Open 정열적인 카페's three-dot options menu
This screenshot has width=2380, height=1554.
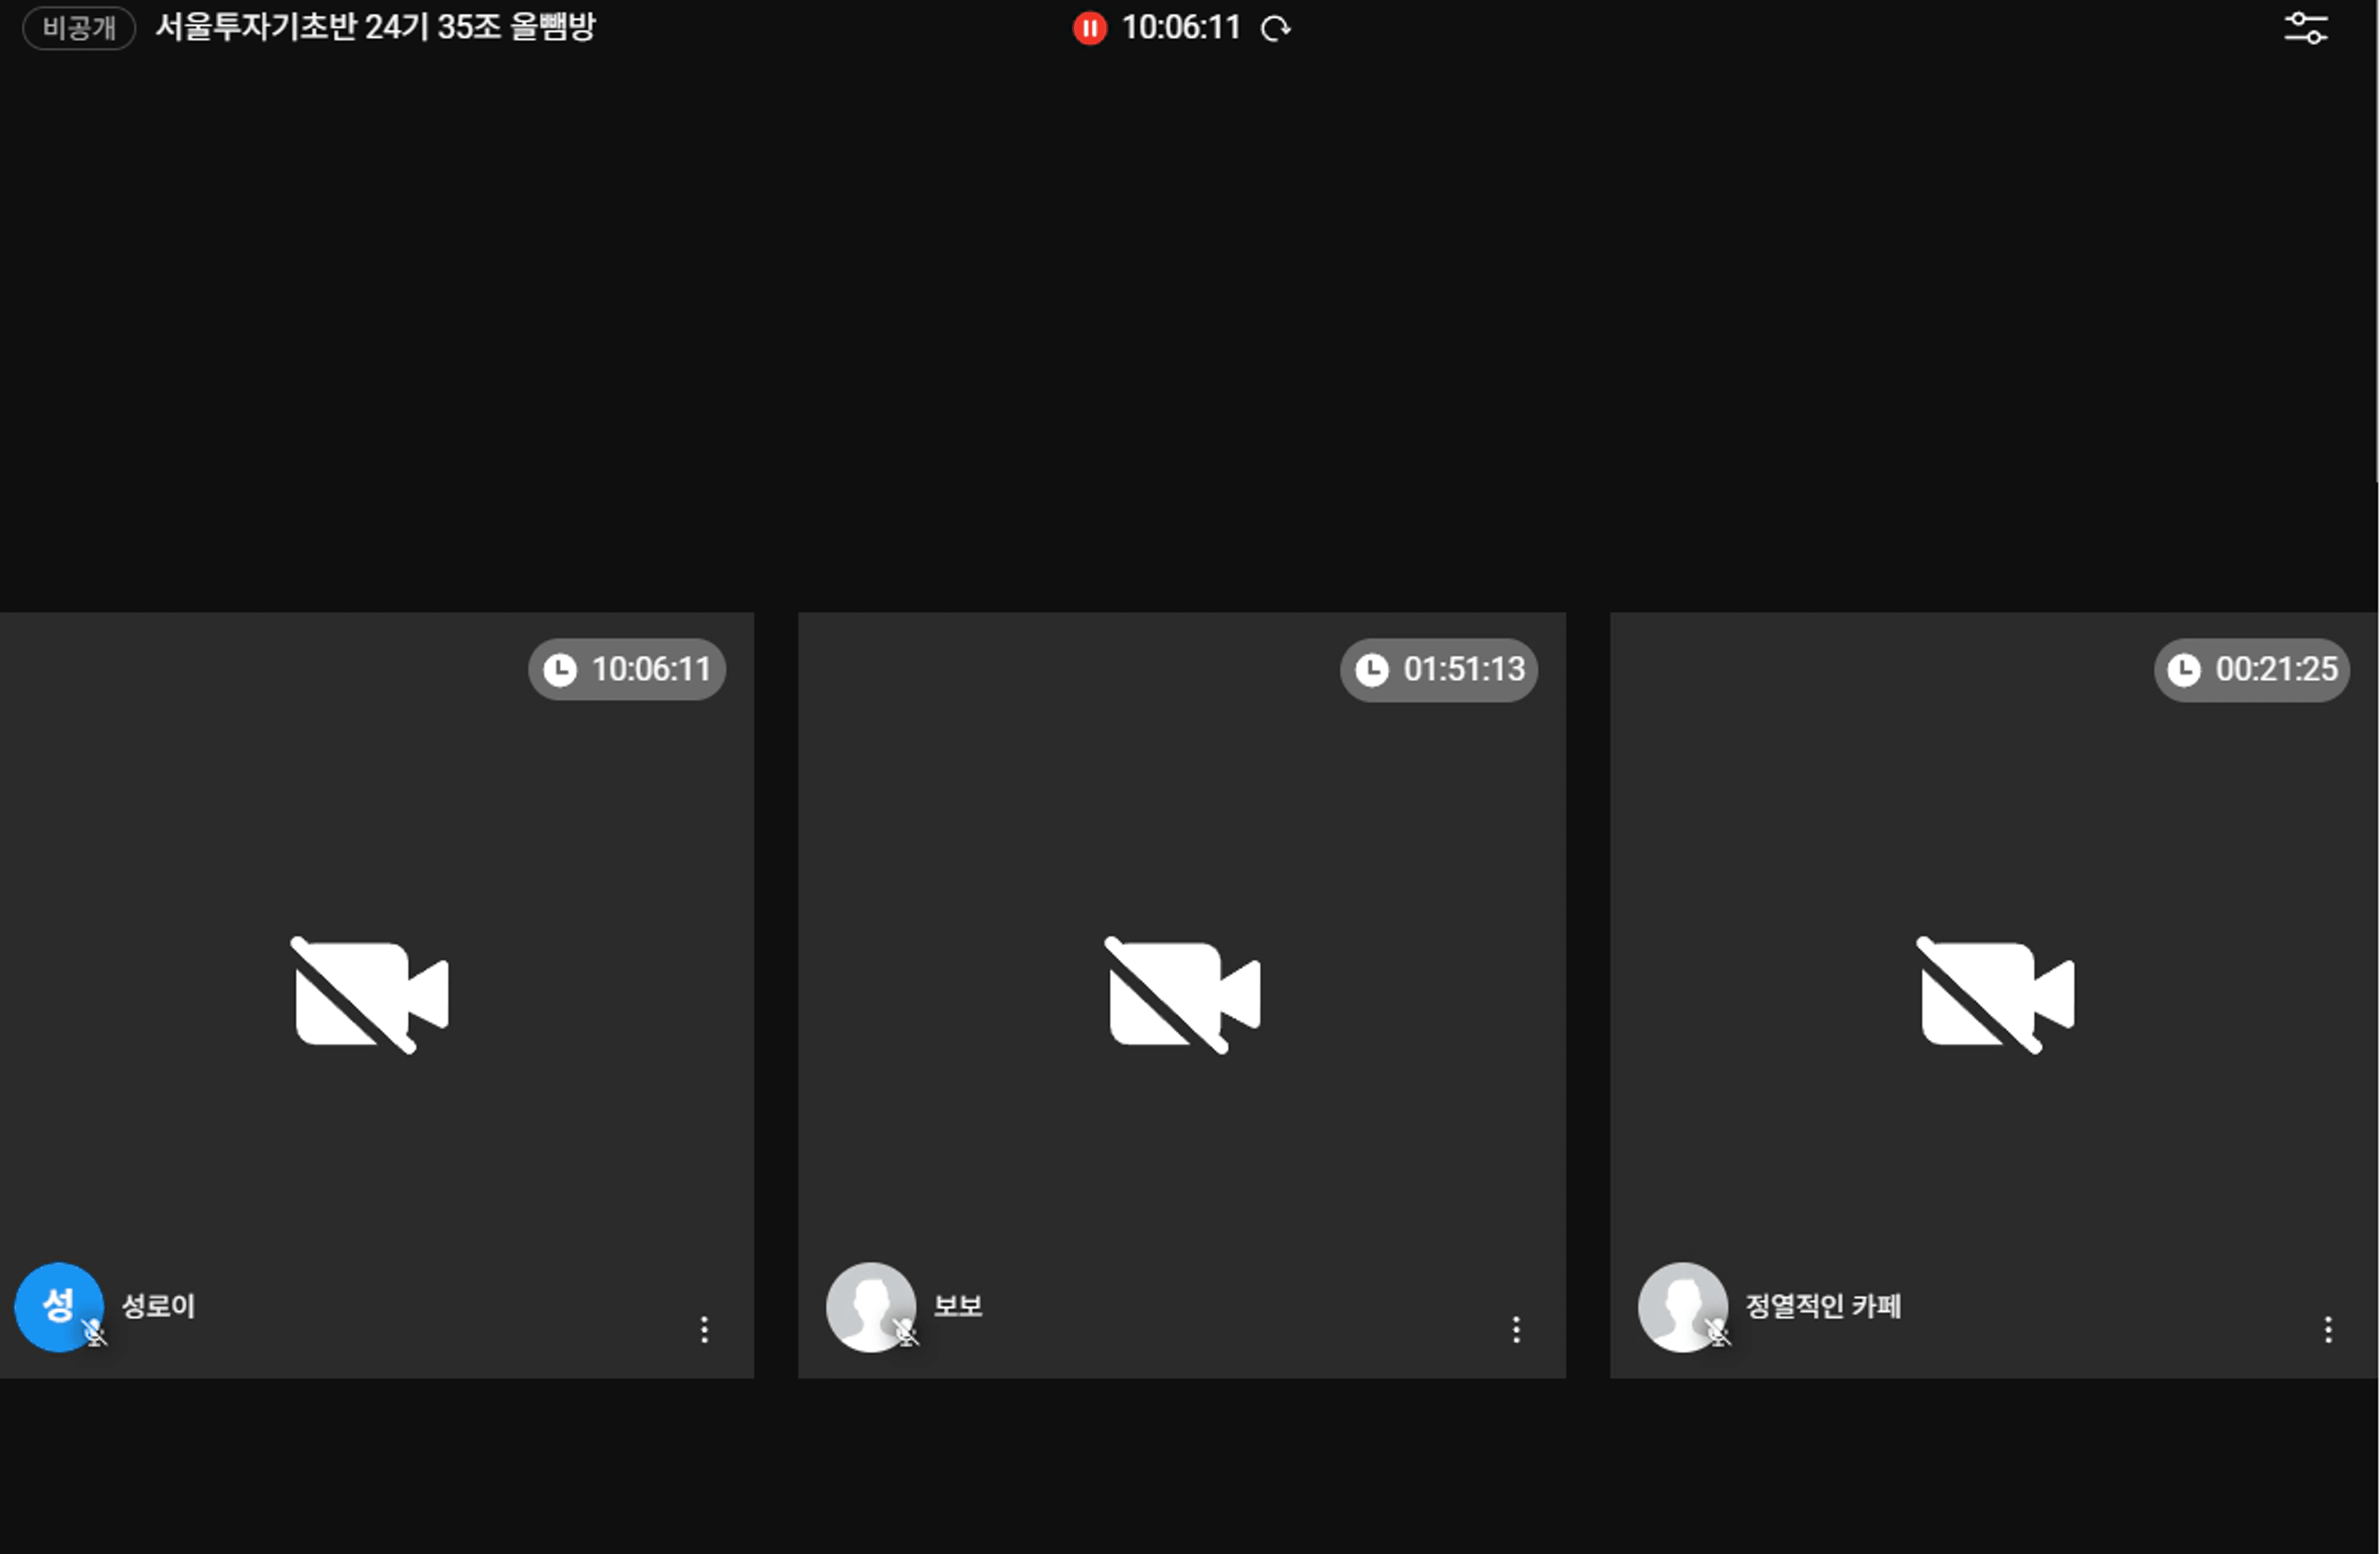pos(2328,1329)
